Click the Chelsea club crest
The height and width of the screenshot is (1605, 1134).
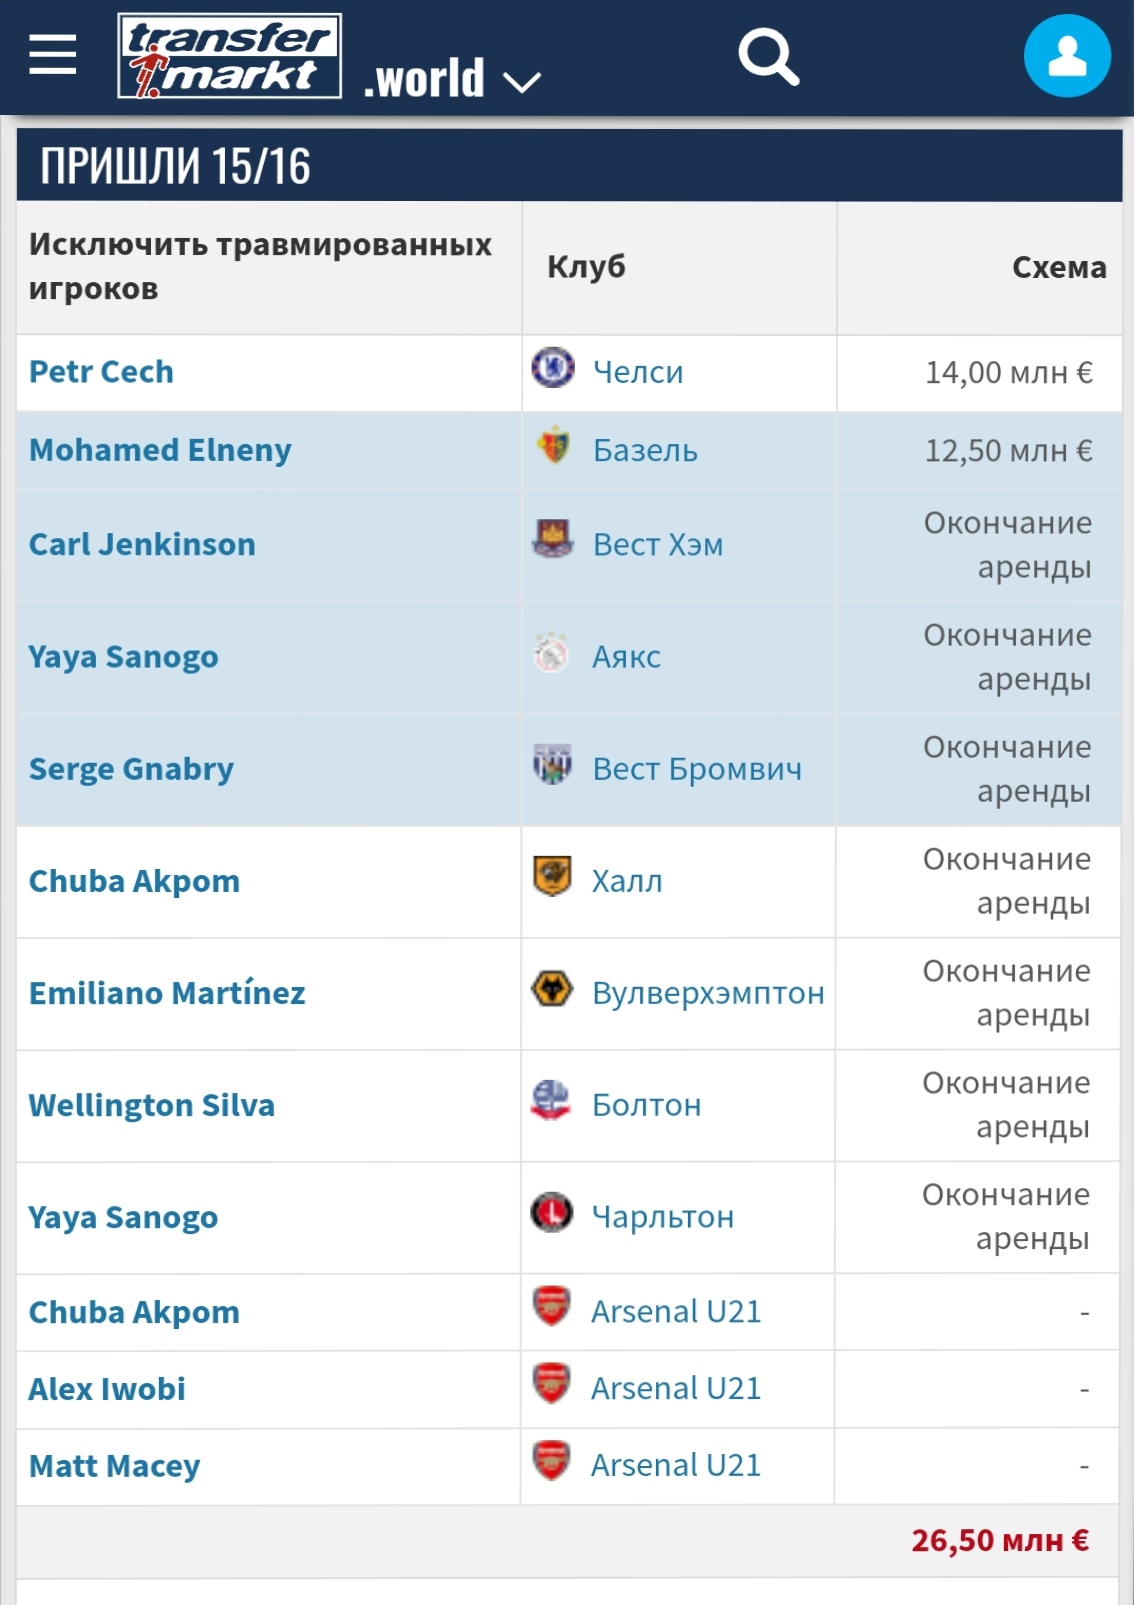[x=552, y=368]
